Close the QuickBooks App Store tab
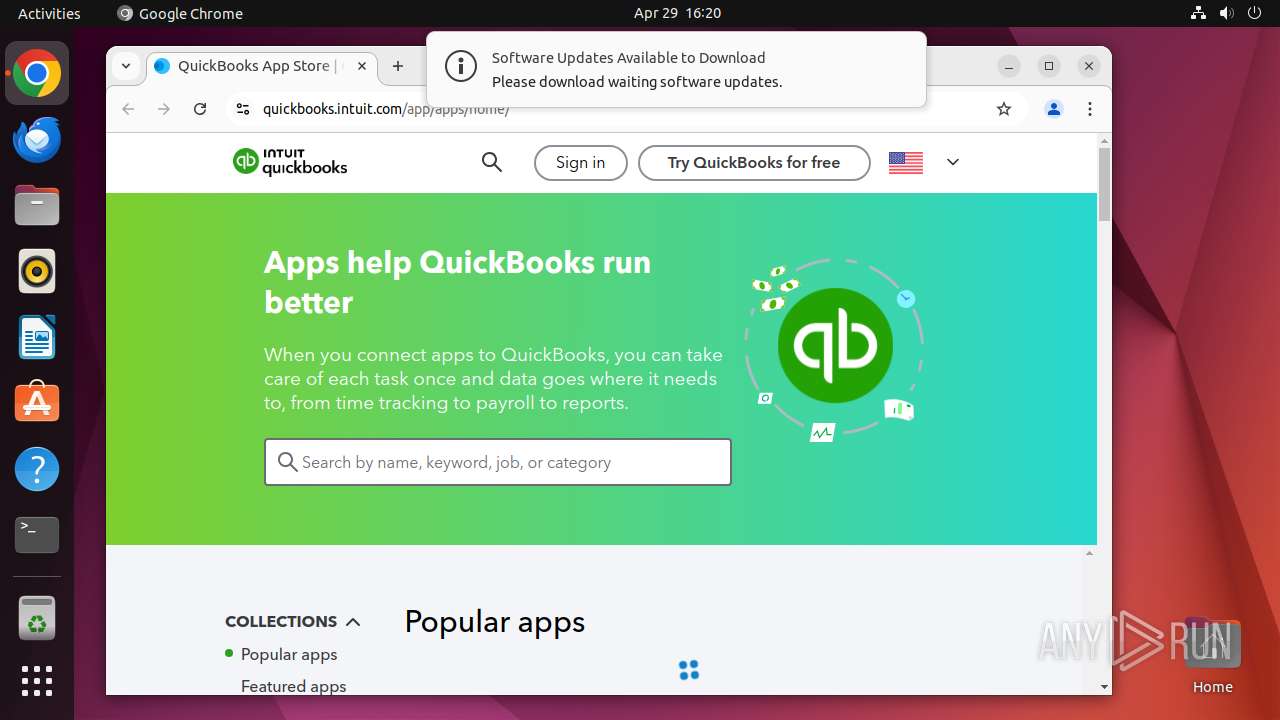The height and width of the screenshot is (720, 1280). click(362, 66)
